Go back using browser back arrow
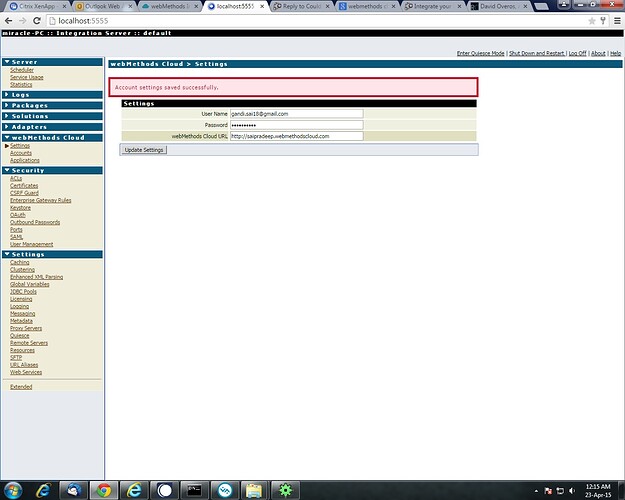 pyautogui.click(x=8, y=21)
